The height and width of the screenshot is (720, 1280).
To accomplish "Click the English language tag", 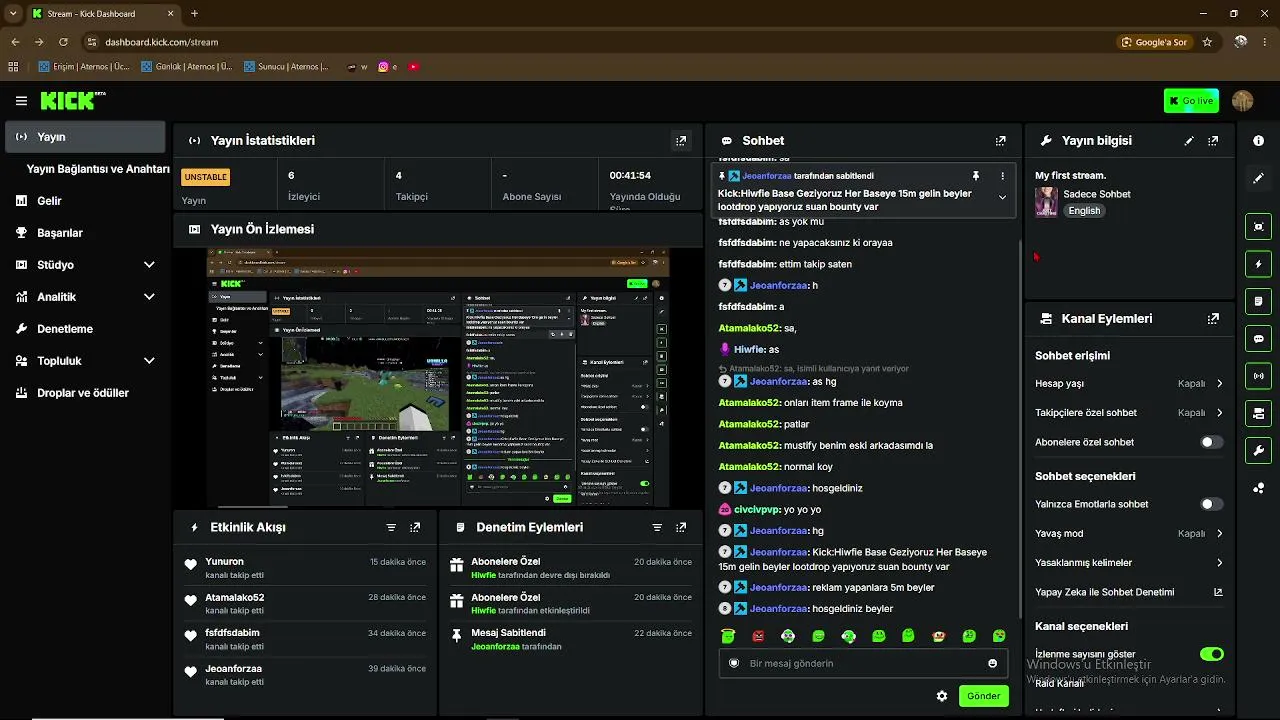I will pyautogui.click(x=1084, y=211).
